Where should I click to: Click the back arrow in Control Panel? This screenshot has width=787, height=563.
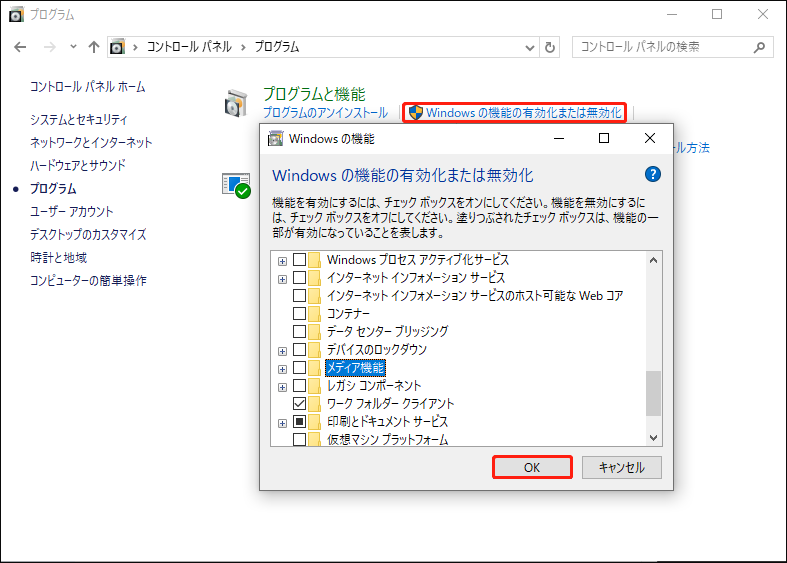point(20,47)
